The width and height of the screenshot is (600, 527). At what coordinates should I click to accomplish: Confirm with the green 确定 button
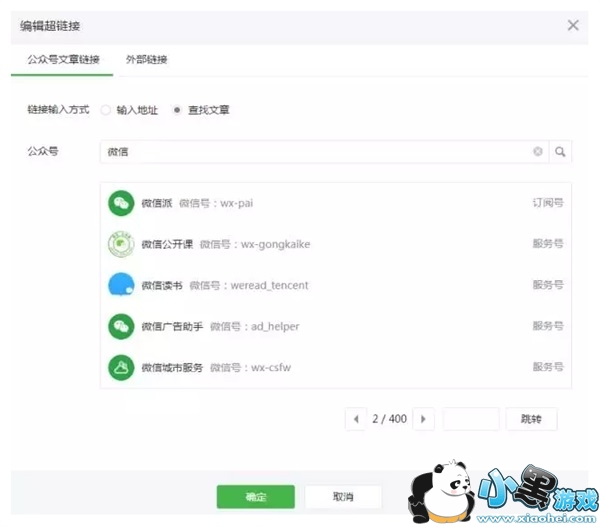pos(256,497)
